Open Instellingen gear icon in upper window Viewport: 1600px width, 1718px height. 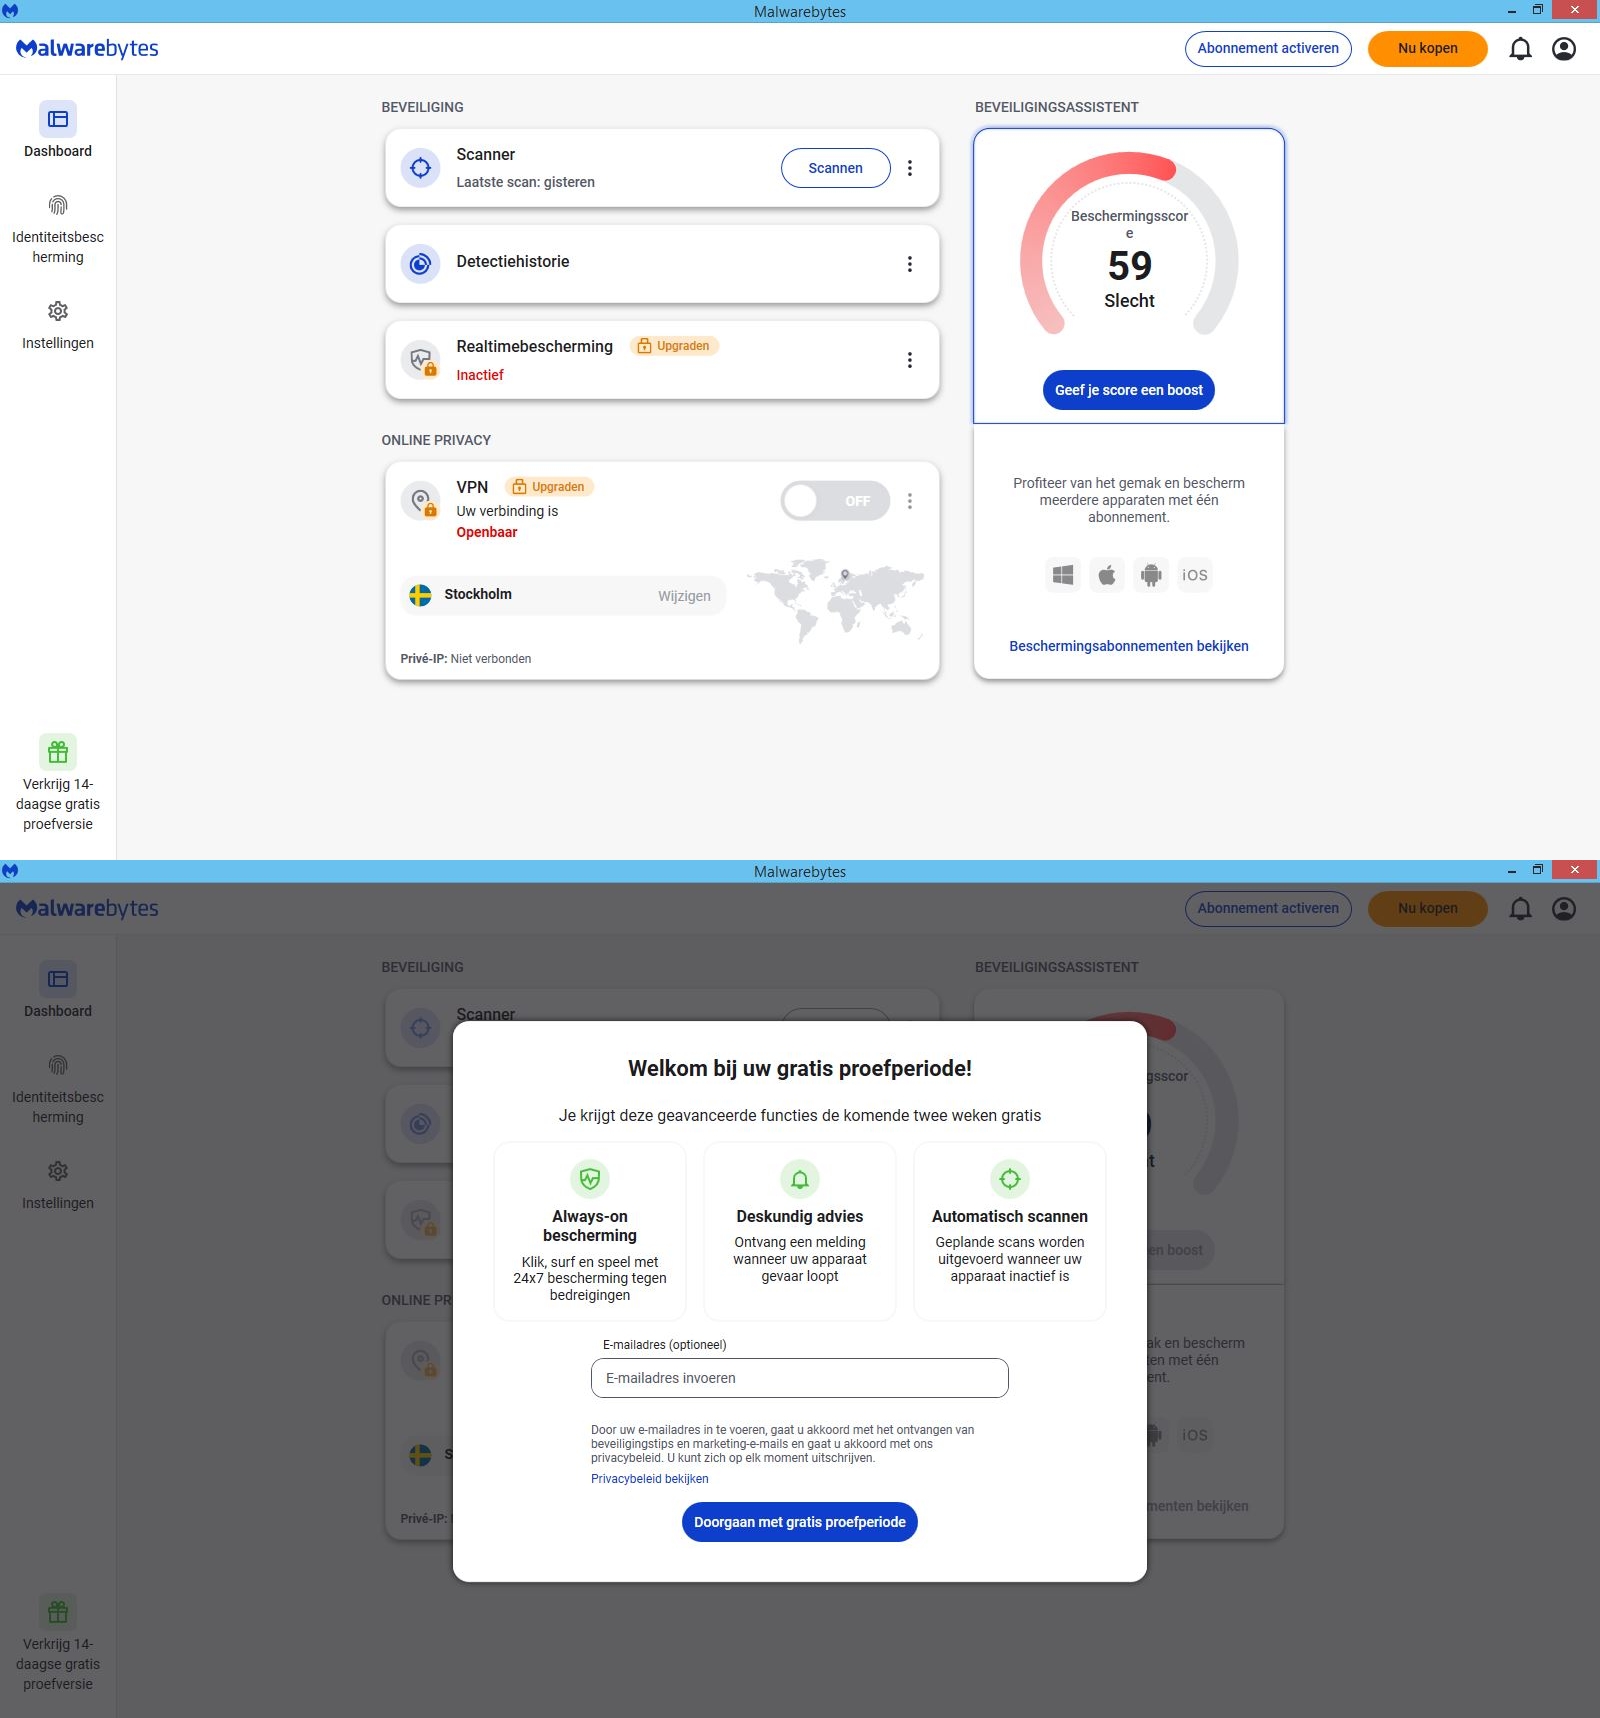58,311
